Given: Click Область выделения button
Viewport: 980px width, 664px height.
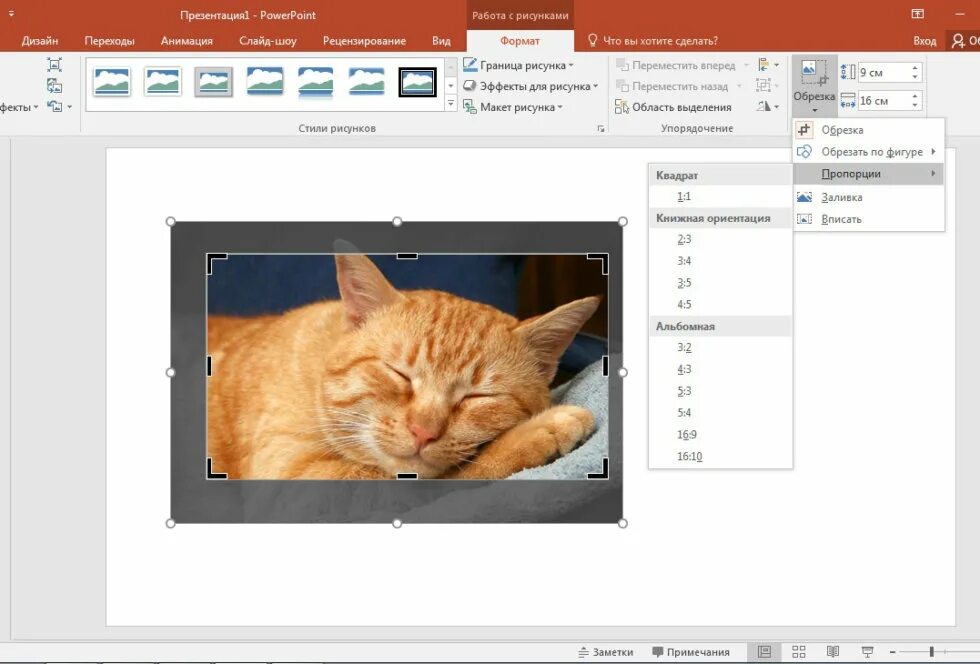Looking at the screenshot, I should [x=673, y=107].
